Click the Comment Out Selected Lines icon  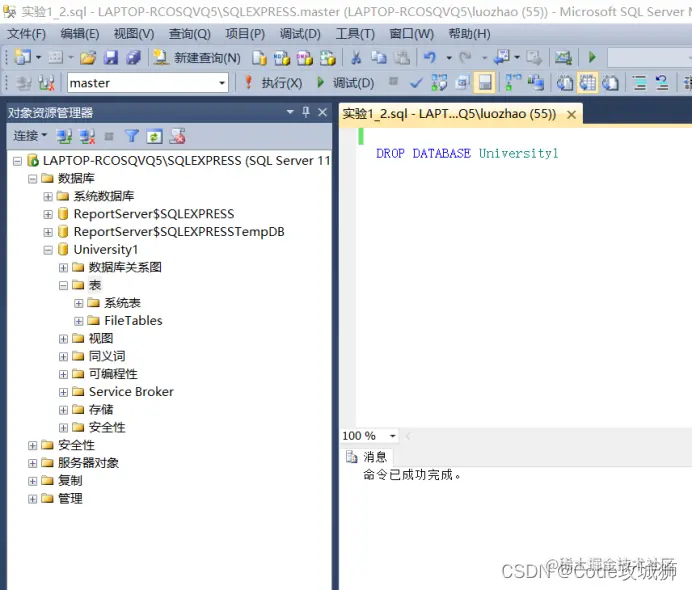click(x=639, y=83)
